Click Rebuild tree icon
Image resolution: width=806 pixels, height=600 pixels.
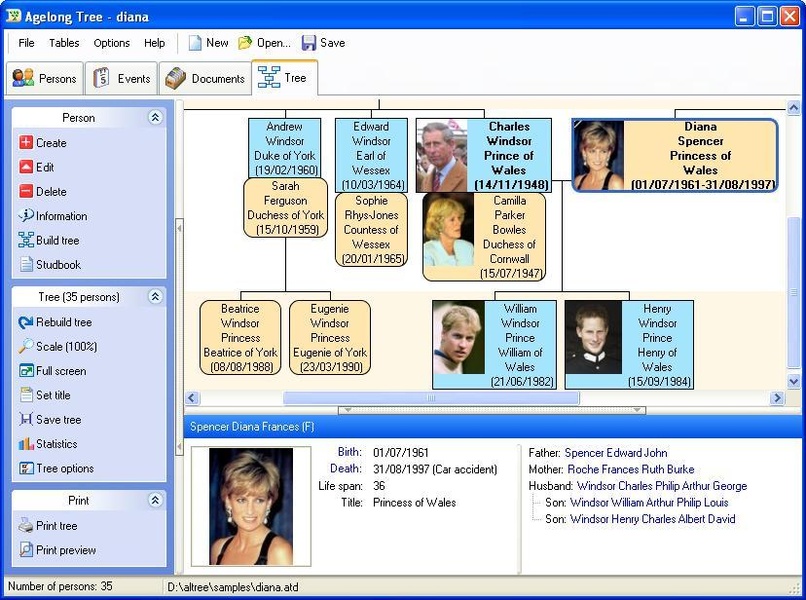coord(26,322)
